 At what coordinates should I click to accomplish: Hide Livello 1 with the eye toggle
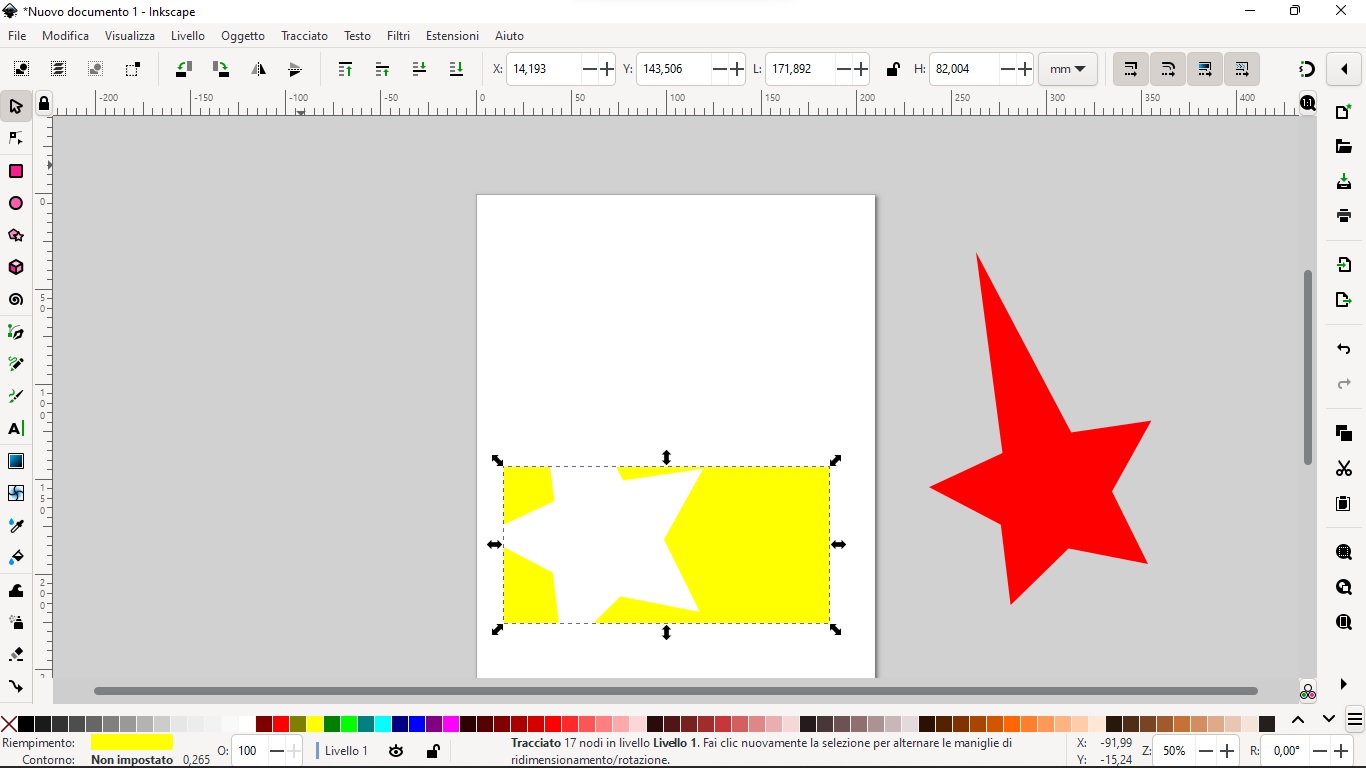tap(396, 751)
